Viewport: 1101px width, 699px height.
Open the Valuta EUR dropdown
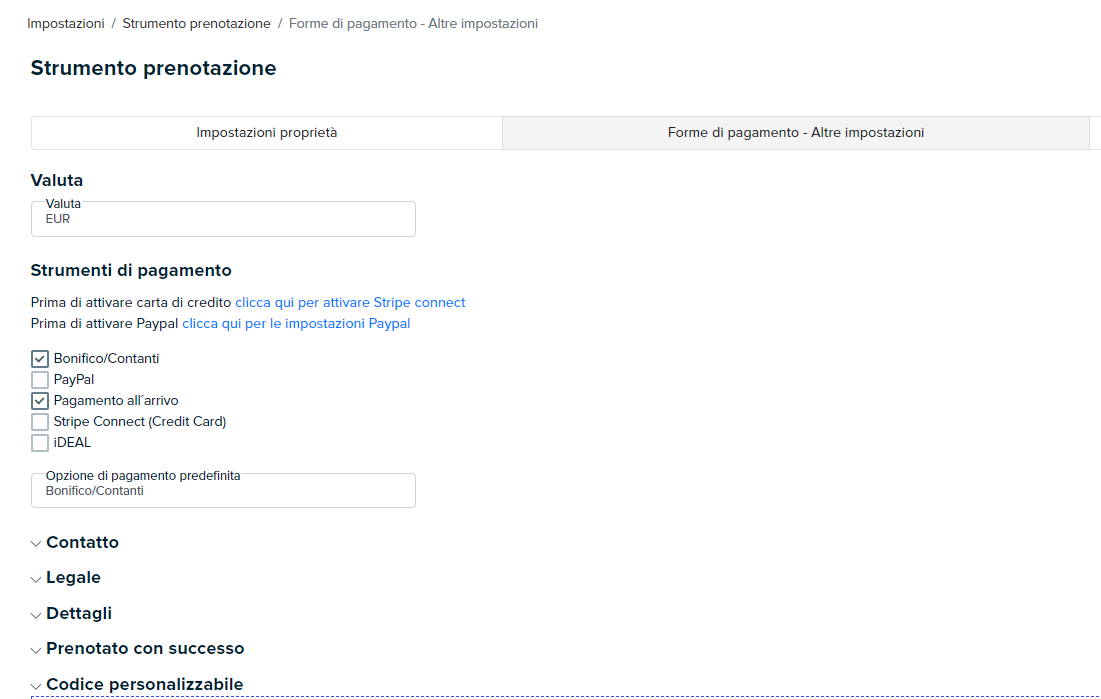[223, 219]
